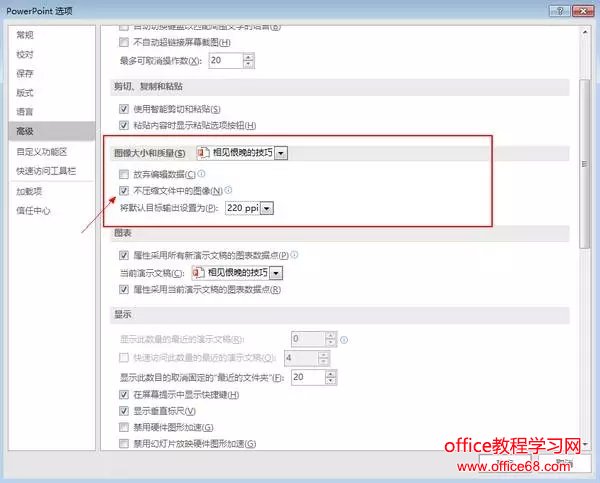600x483 pixels.
Task: Click the Cancel button at the bottom right
Action: coord(564,463)
